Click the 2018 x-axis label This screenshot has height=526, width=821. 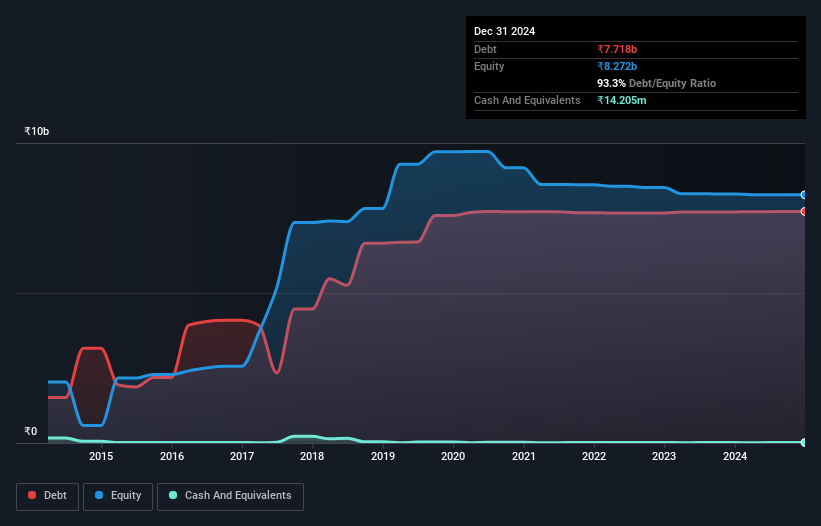point(312,456)
